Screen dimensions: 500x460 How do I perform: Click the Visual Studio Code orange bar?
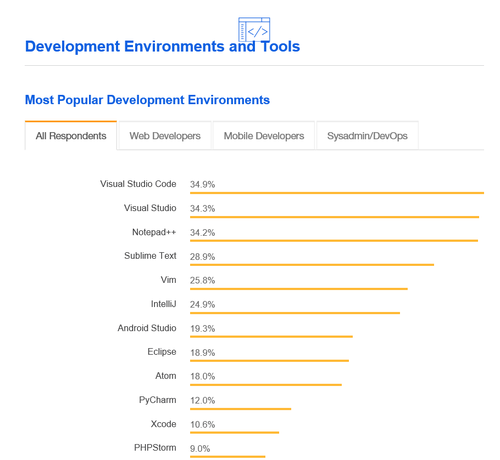(337, 193)
